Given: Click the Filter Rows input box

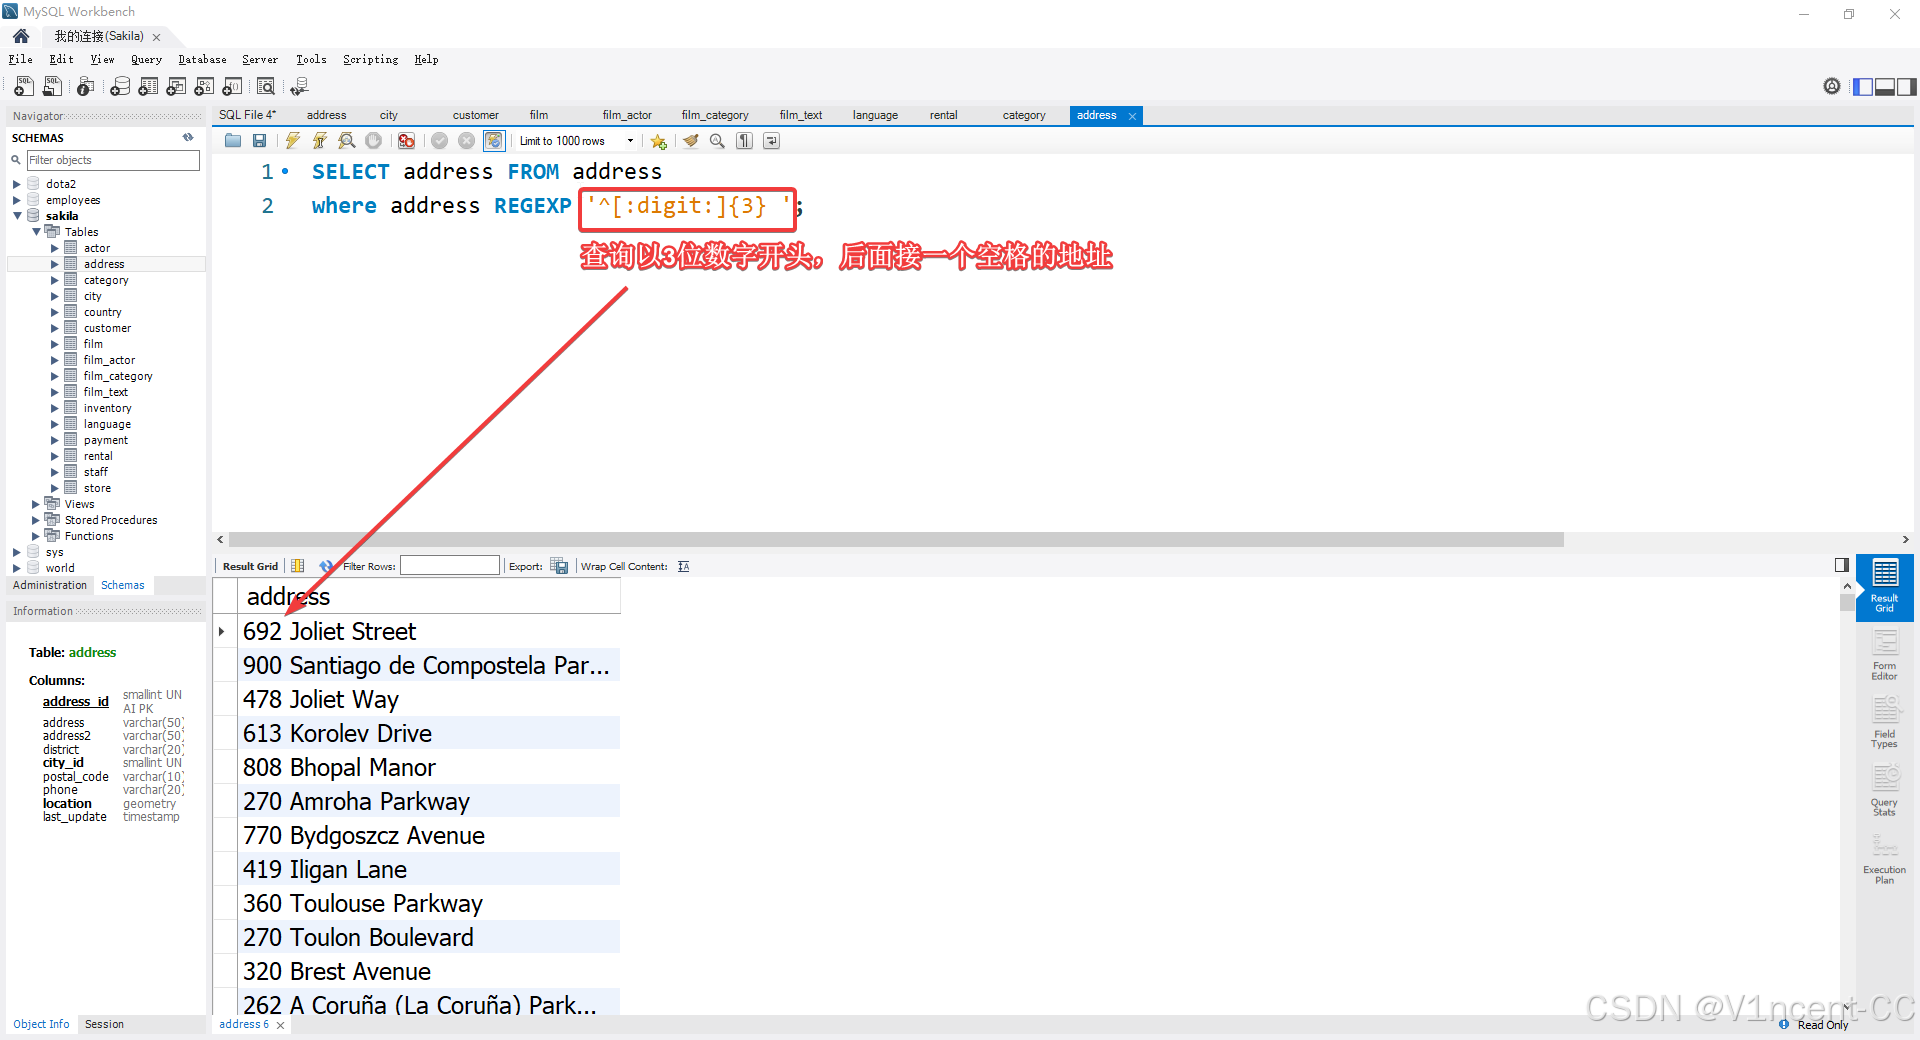Looking at the screenshot, I should [x=450, y=566].
